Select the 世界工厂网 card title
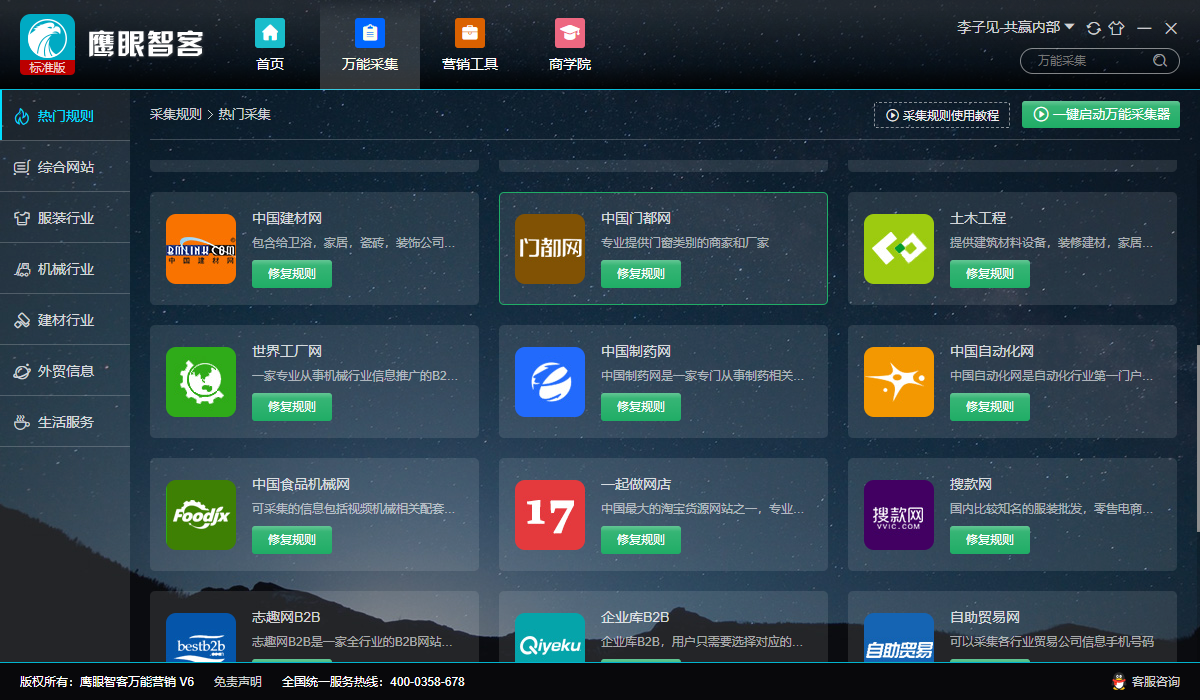Viewport: 1200px width, 700px height. (287, 351)
